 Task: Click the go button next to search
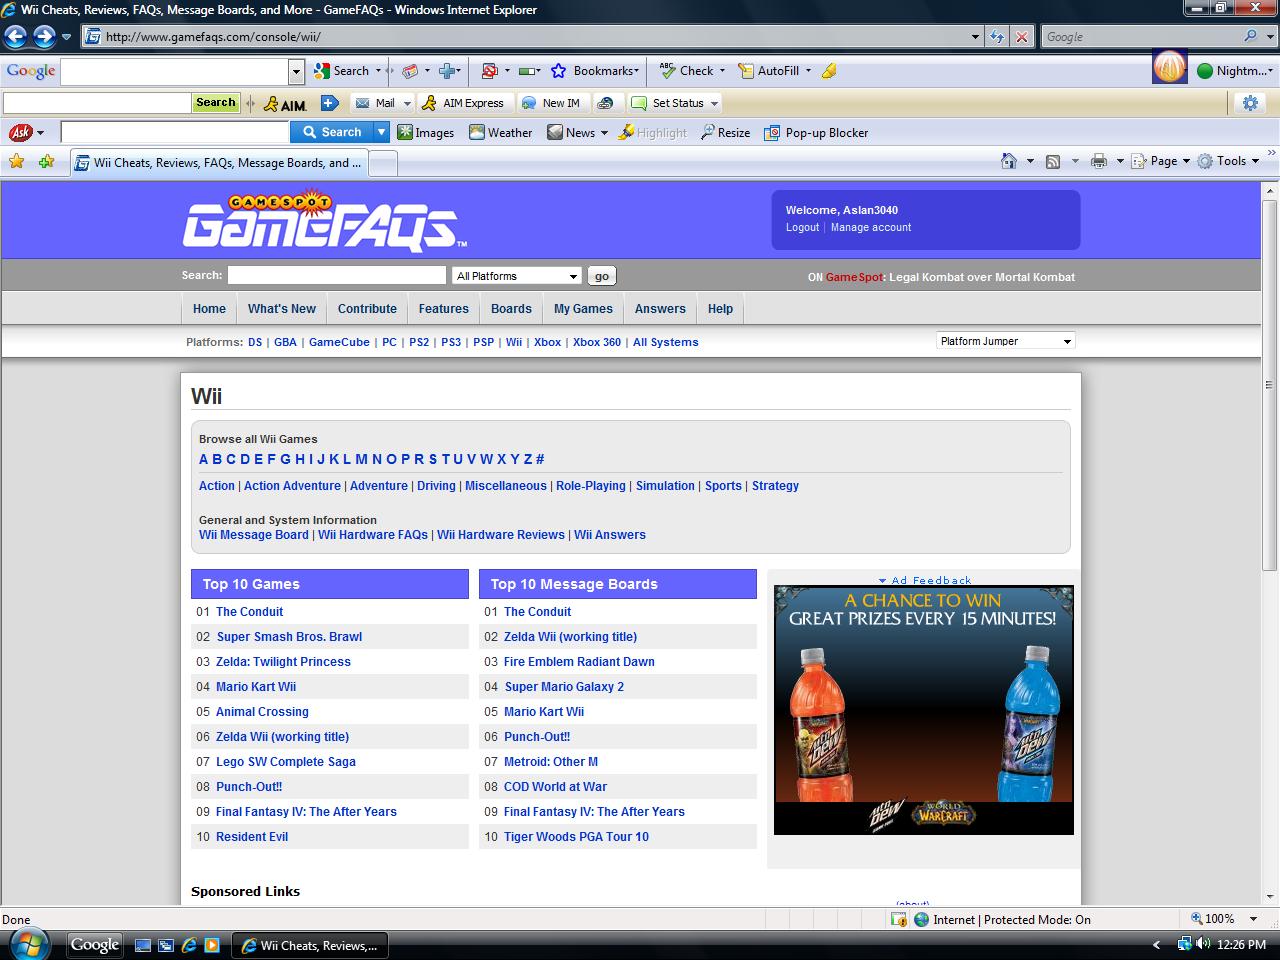click(601, 276)
